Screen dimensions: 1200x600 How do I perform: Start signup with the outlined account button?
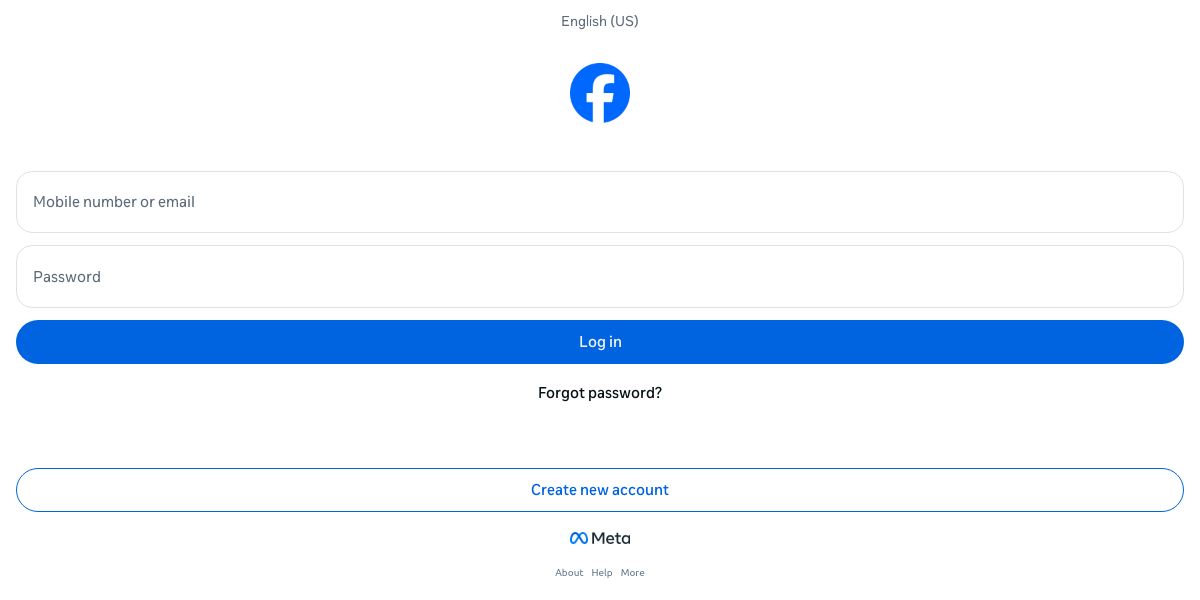[600, 490]
